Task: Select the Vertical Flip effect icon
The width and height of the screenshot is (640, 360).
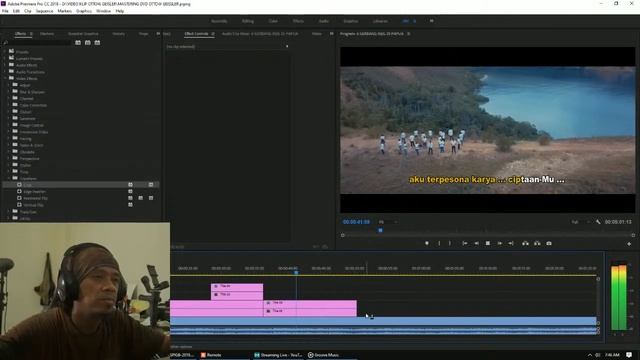Action: pos(19,204)
